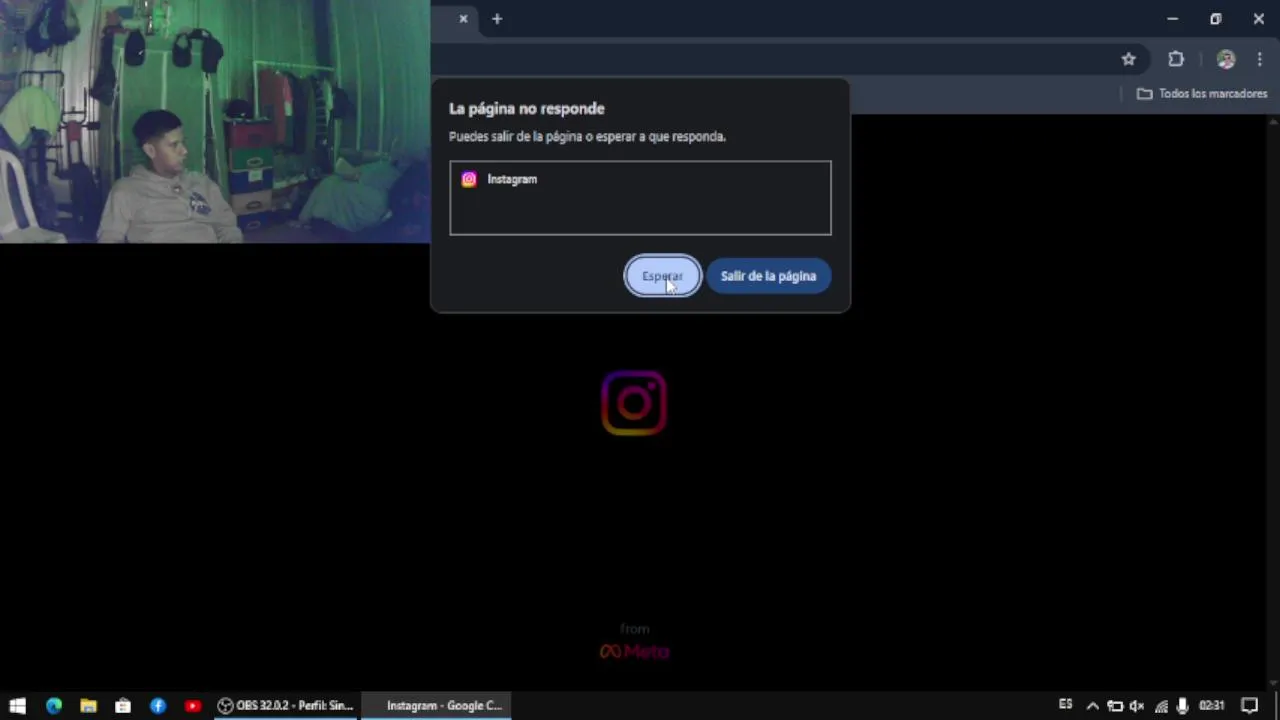Bookmark this page with the star icon
This screenshot has width=1280, height=720.
coord(1128,59)
